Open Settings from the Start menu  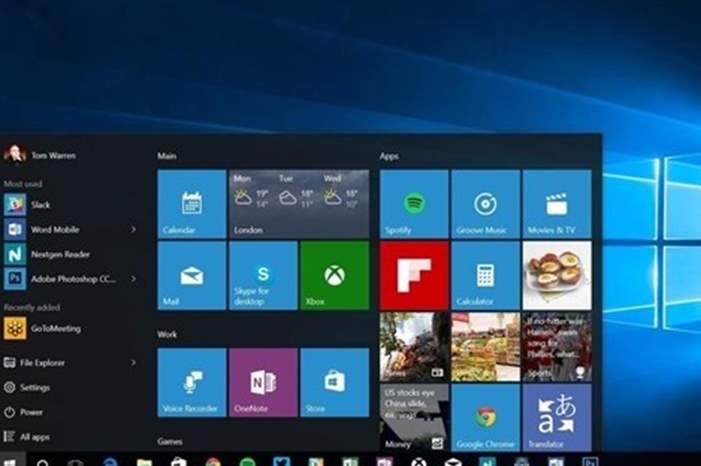[34, 387]
